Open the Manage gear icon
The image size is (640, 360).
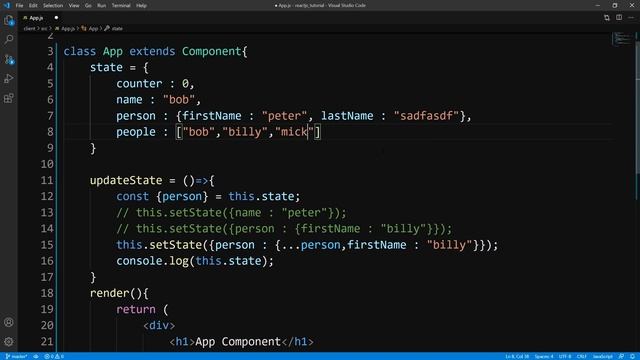9,341
